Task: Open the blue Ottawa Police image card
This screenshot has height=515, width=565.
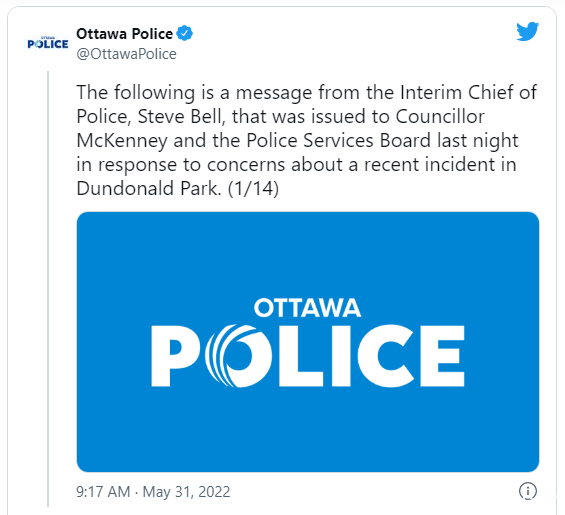Action: click(x=308, y=342)
